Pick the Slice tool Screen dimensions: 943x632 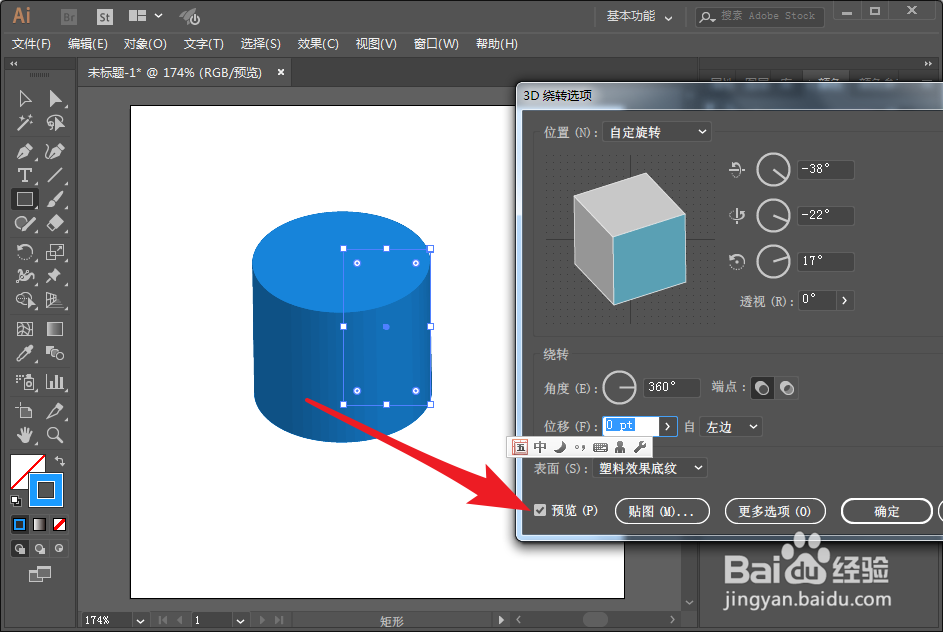[x=55, y=411]
